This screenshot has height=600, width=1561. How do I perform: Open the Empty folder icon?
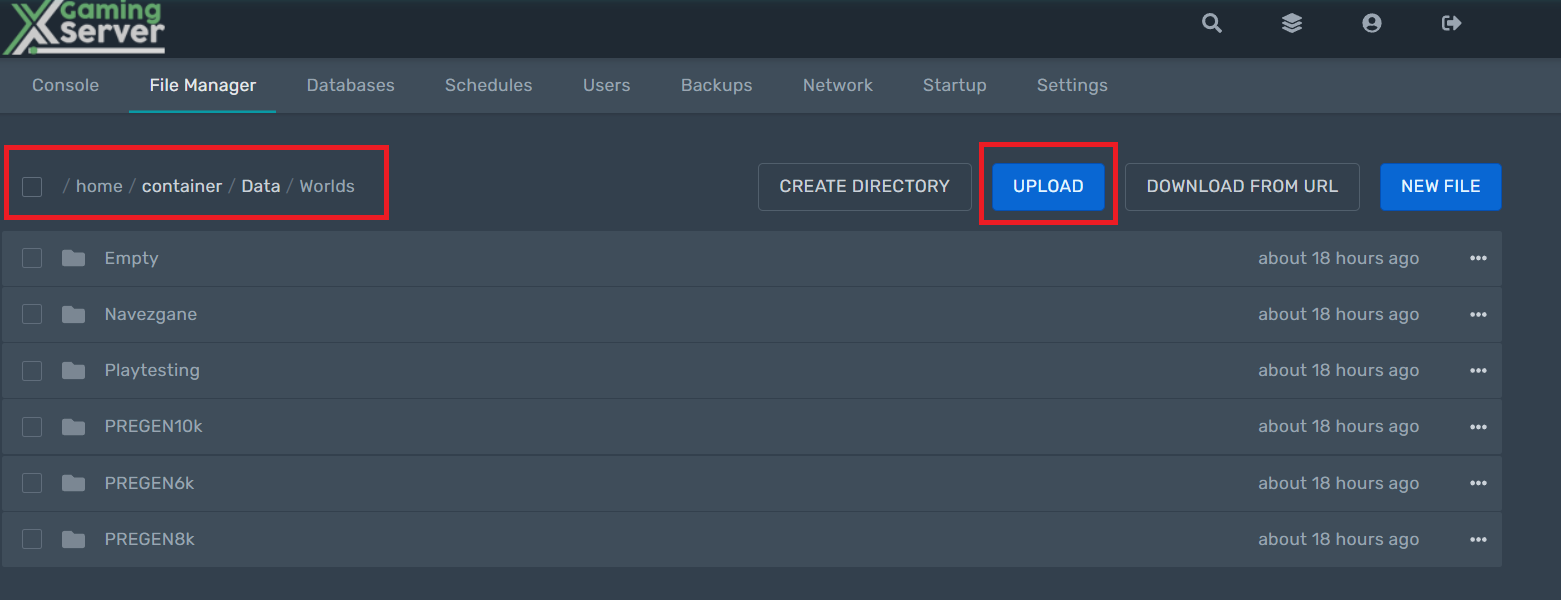tap(73, 258)
